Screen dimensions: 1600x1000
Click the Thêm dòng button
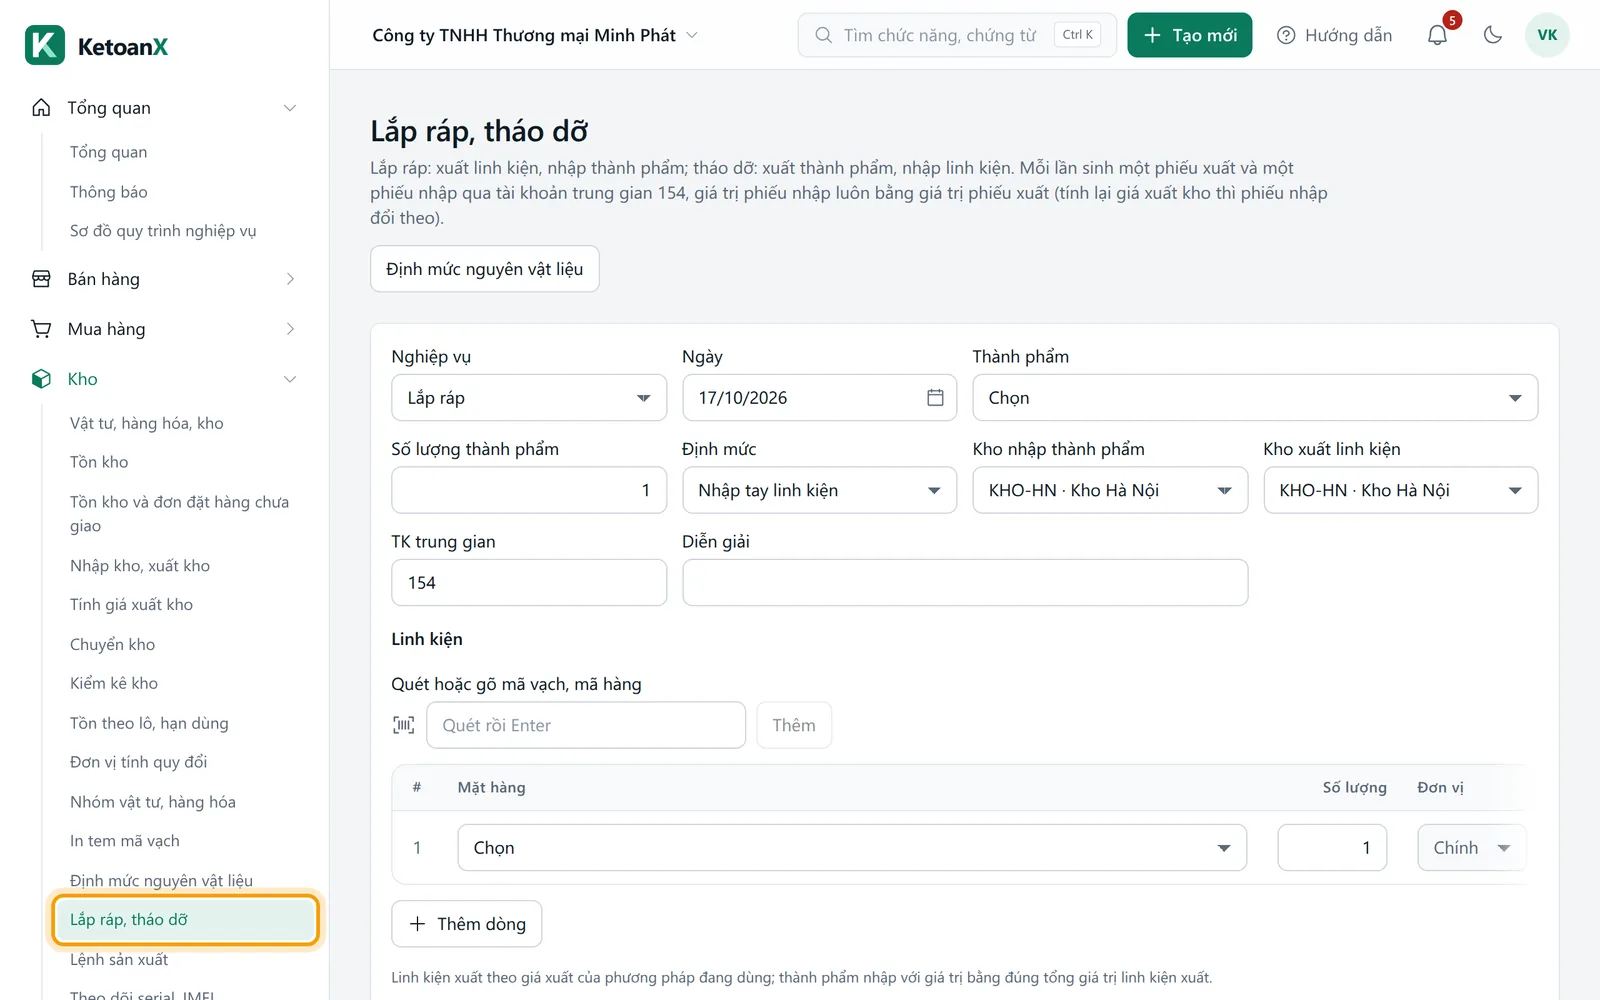(x=467, y=924)
